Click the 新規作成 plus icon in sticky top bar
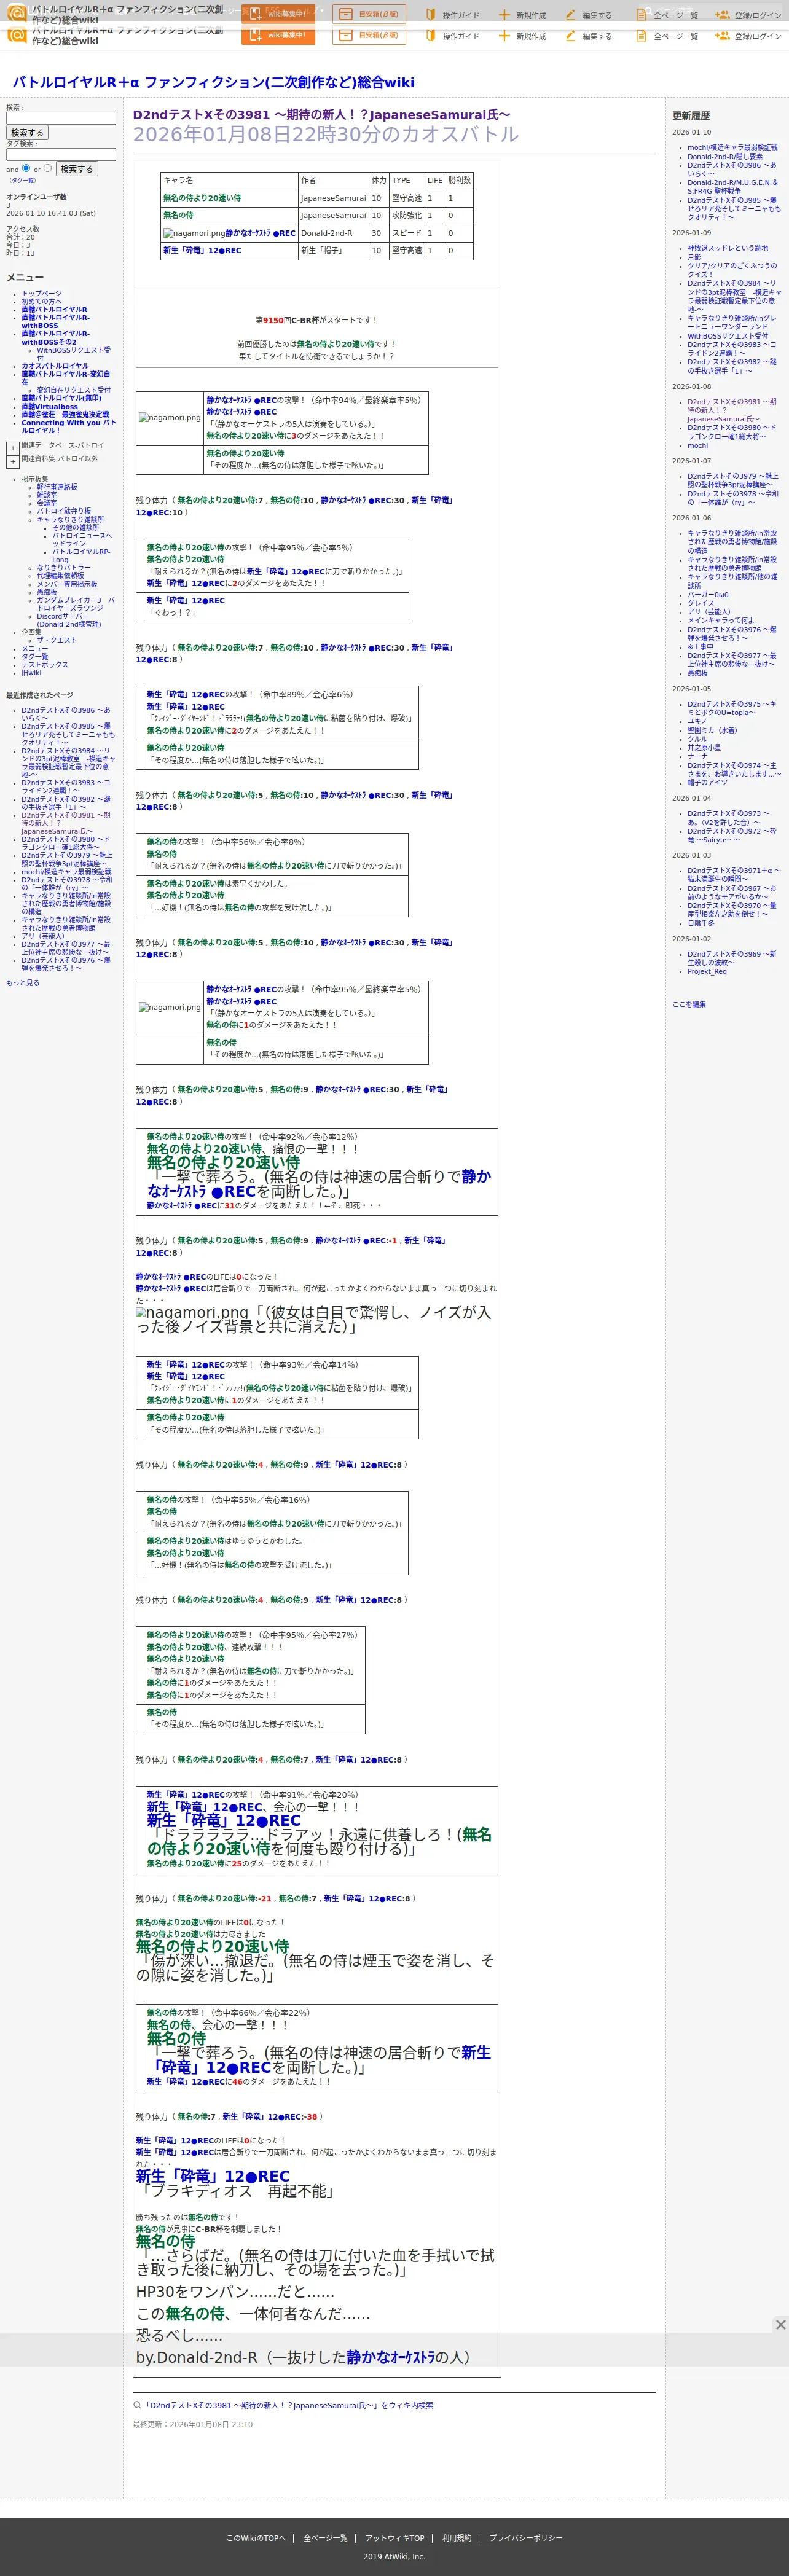789x2576 pixels. click(x=504, y=15)
